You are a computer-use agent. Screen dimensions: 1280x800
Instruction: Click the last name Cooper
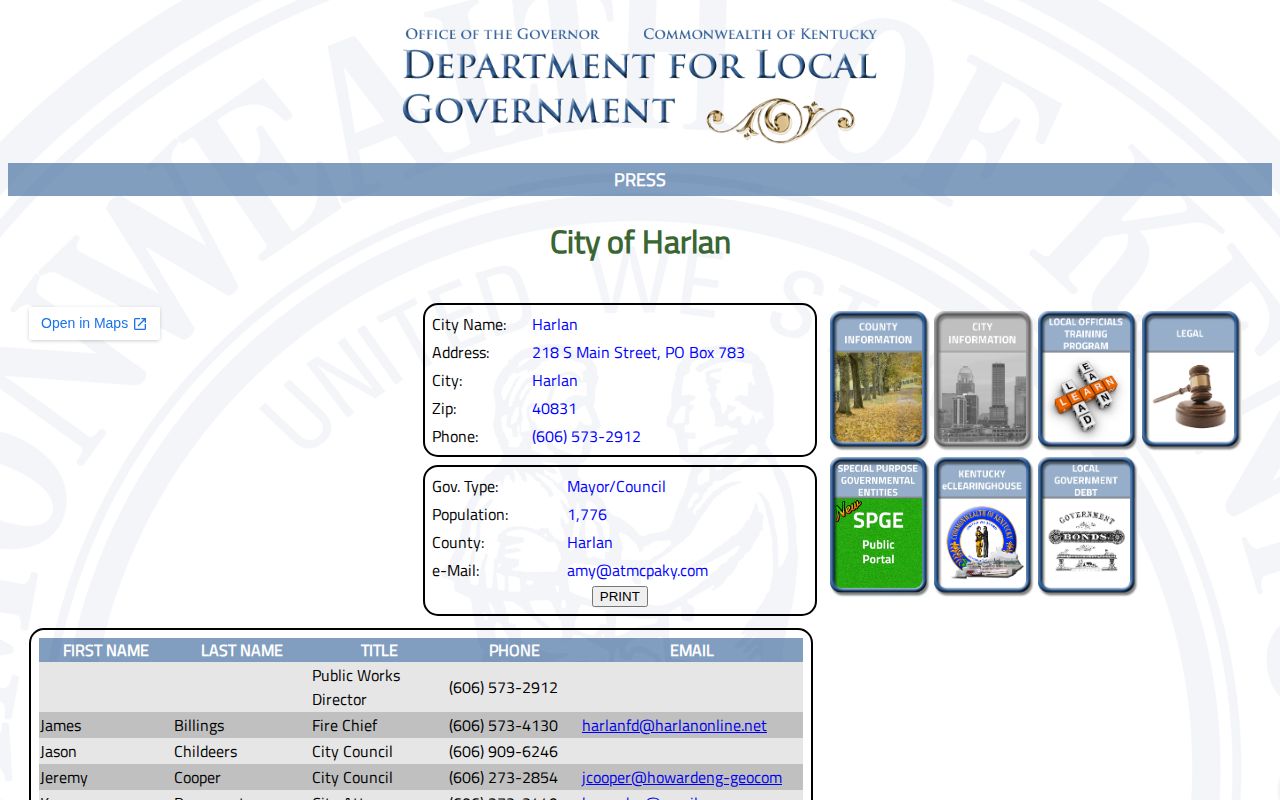198,778
